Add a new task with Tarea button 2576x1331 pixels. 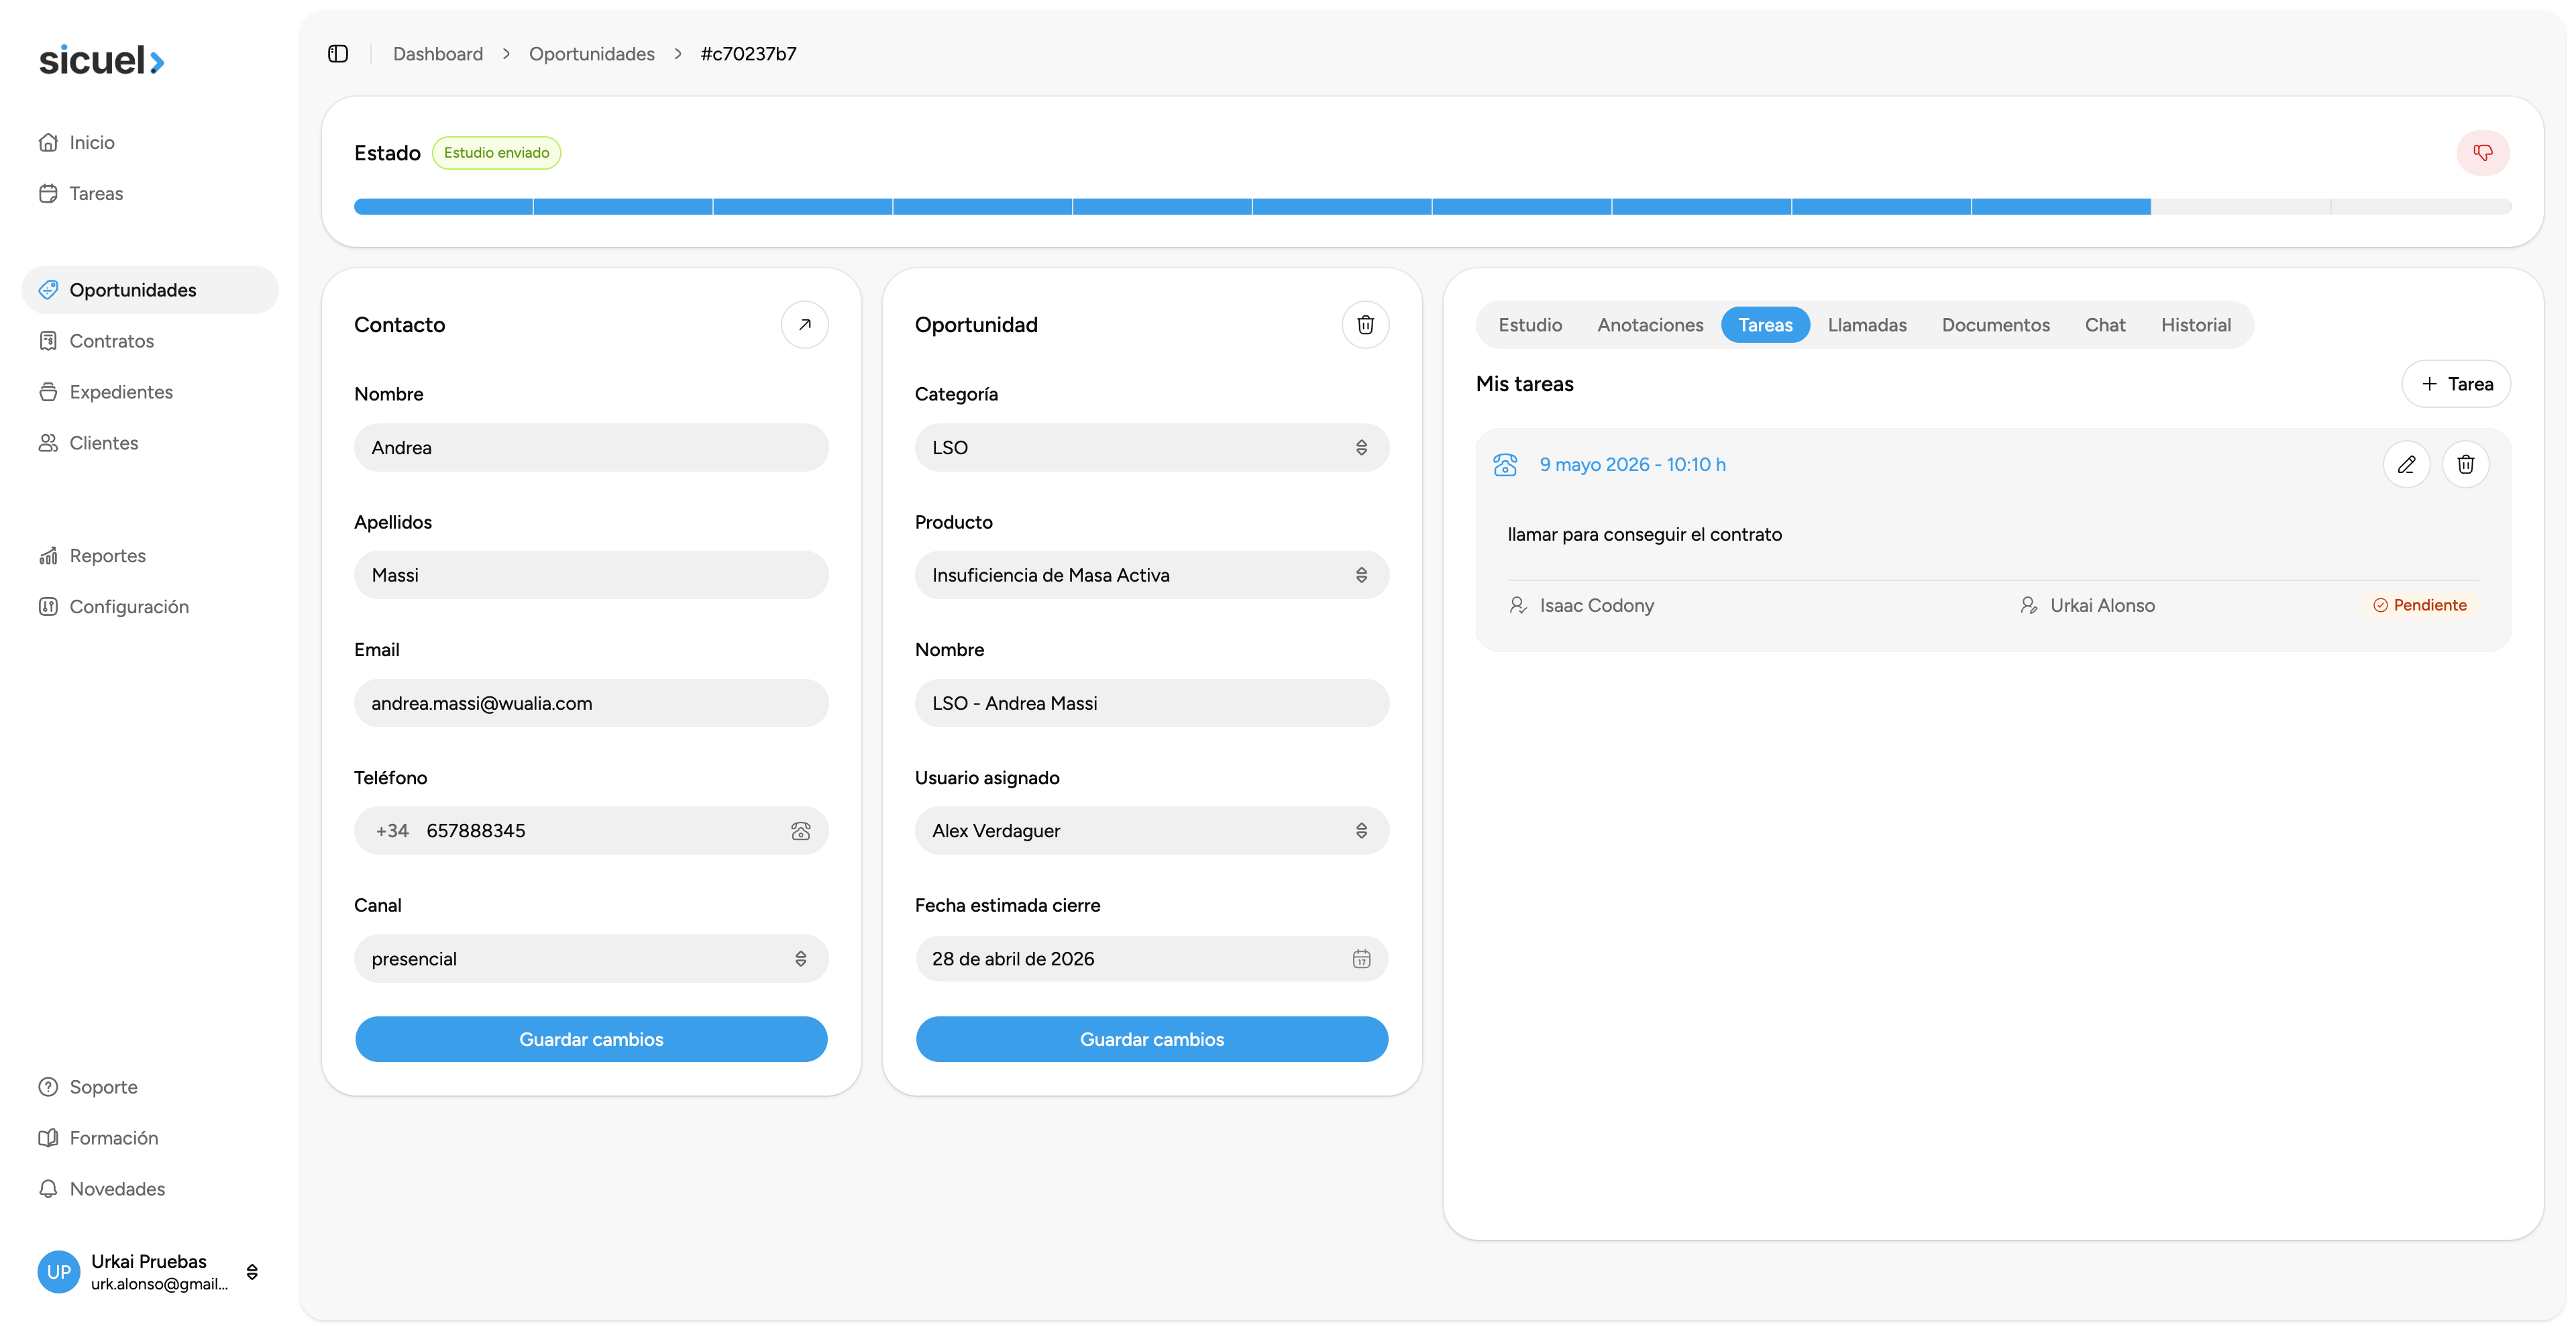(2456, 384)
